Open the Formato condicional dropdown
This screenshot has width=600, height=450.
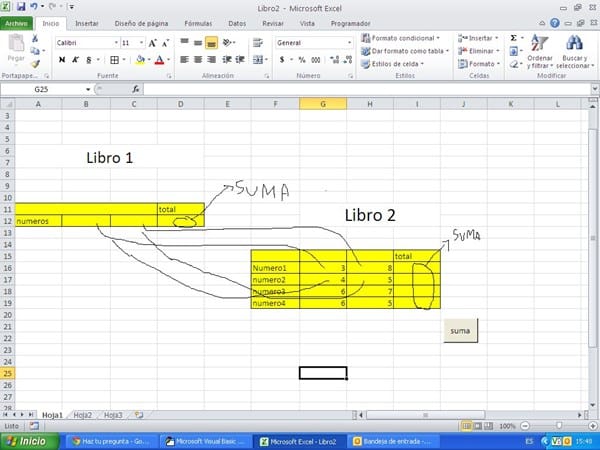click(404, 38)
